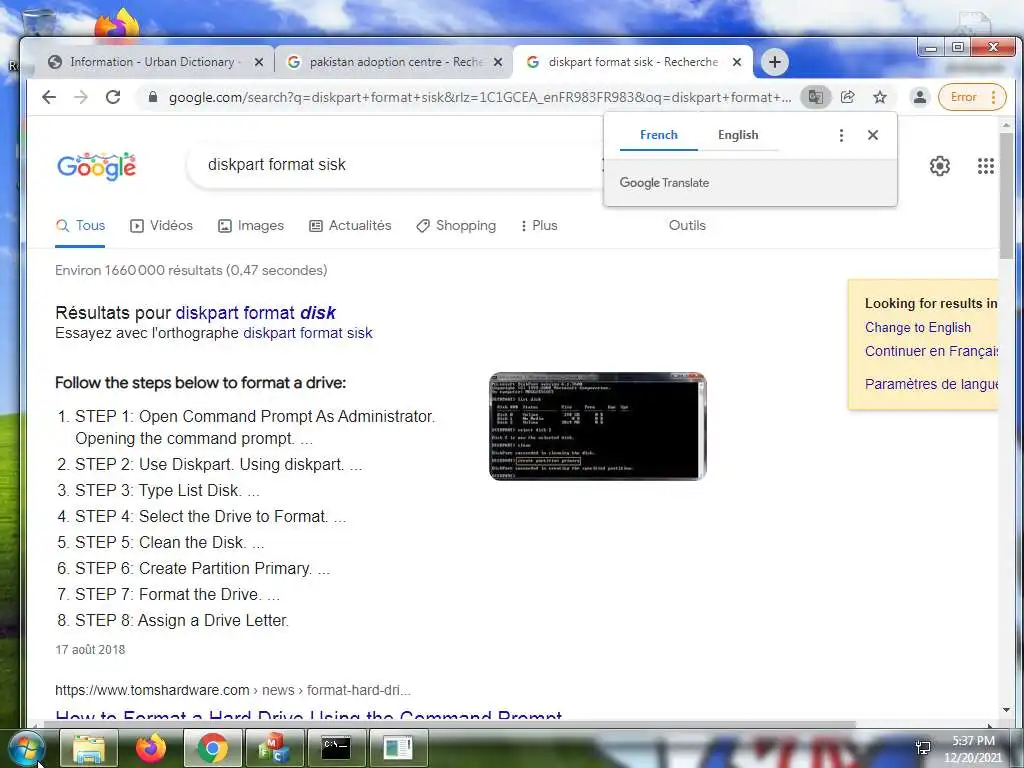
Task: Open the Chrome profile avatar icon
Action: [920, 97]
